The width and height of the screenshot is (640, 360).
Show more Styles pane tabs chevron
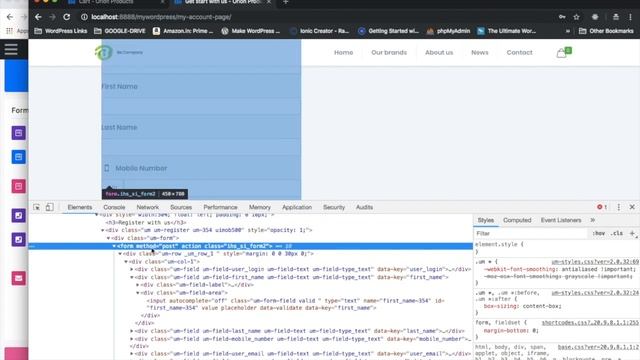592,220
